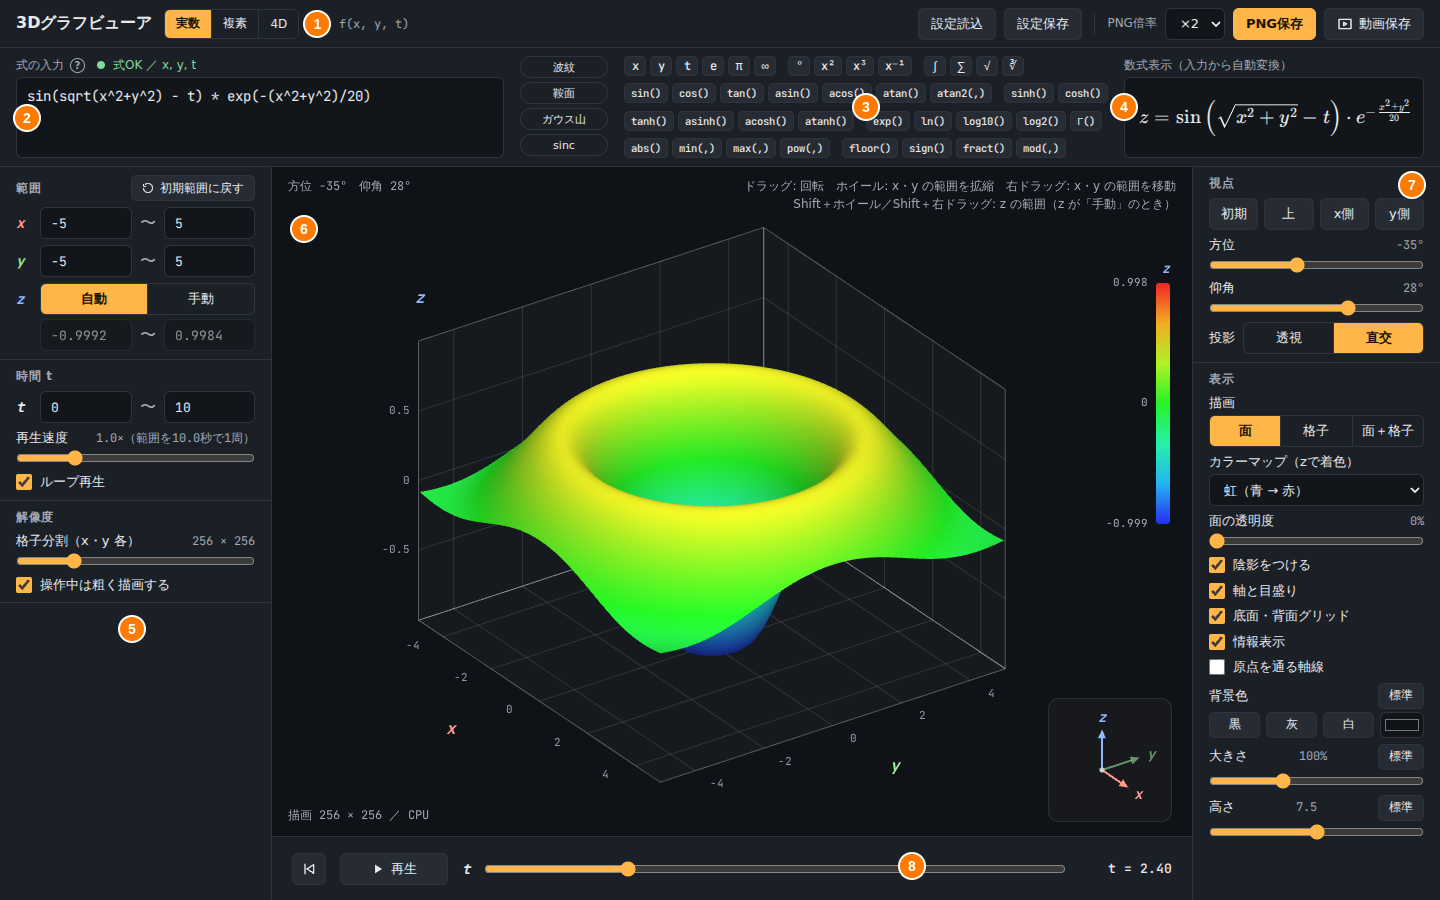This screenshot has width=1440, height=900.
Task: Start animation with the 再生 button
Action: (x=394, y=869)
